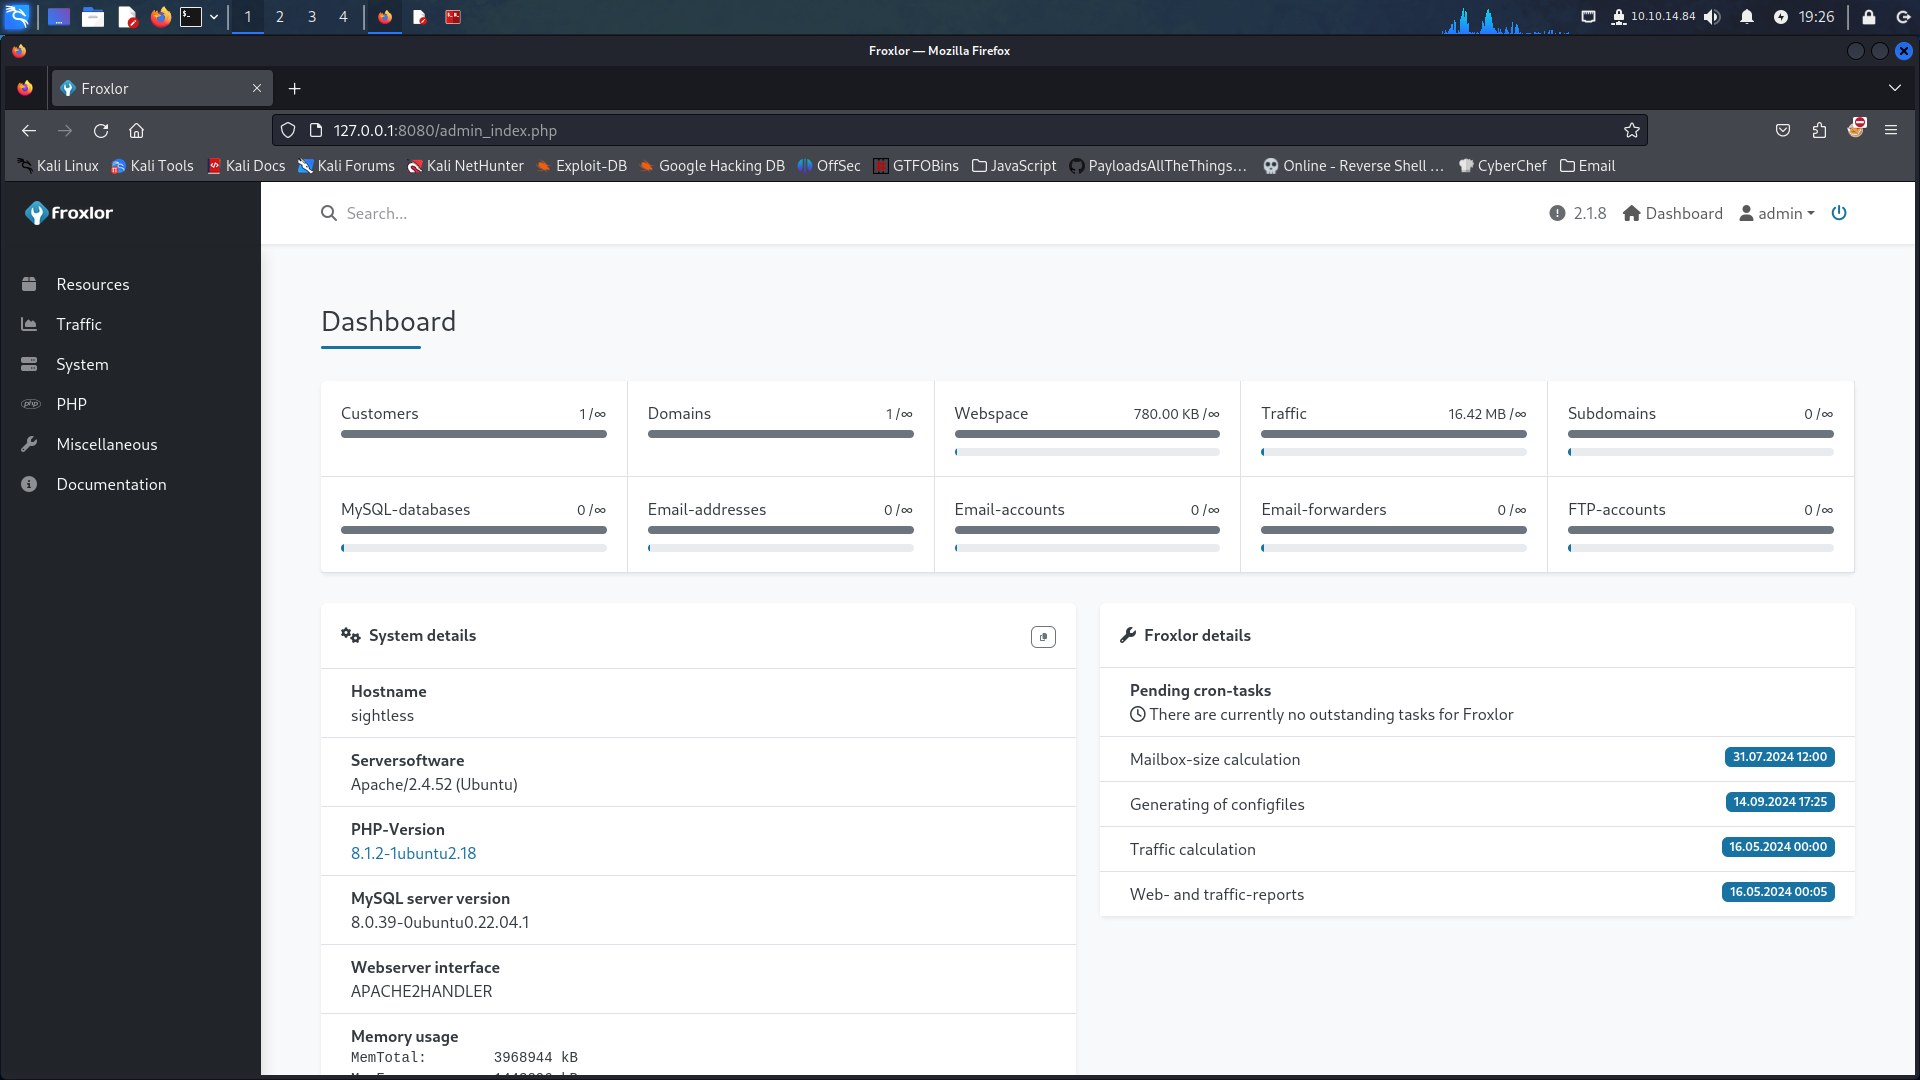Click the Customers usage progress bar

472,434
